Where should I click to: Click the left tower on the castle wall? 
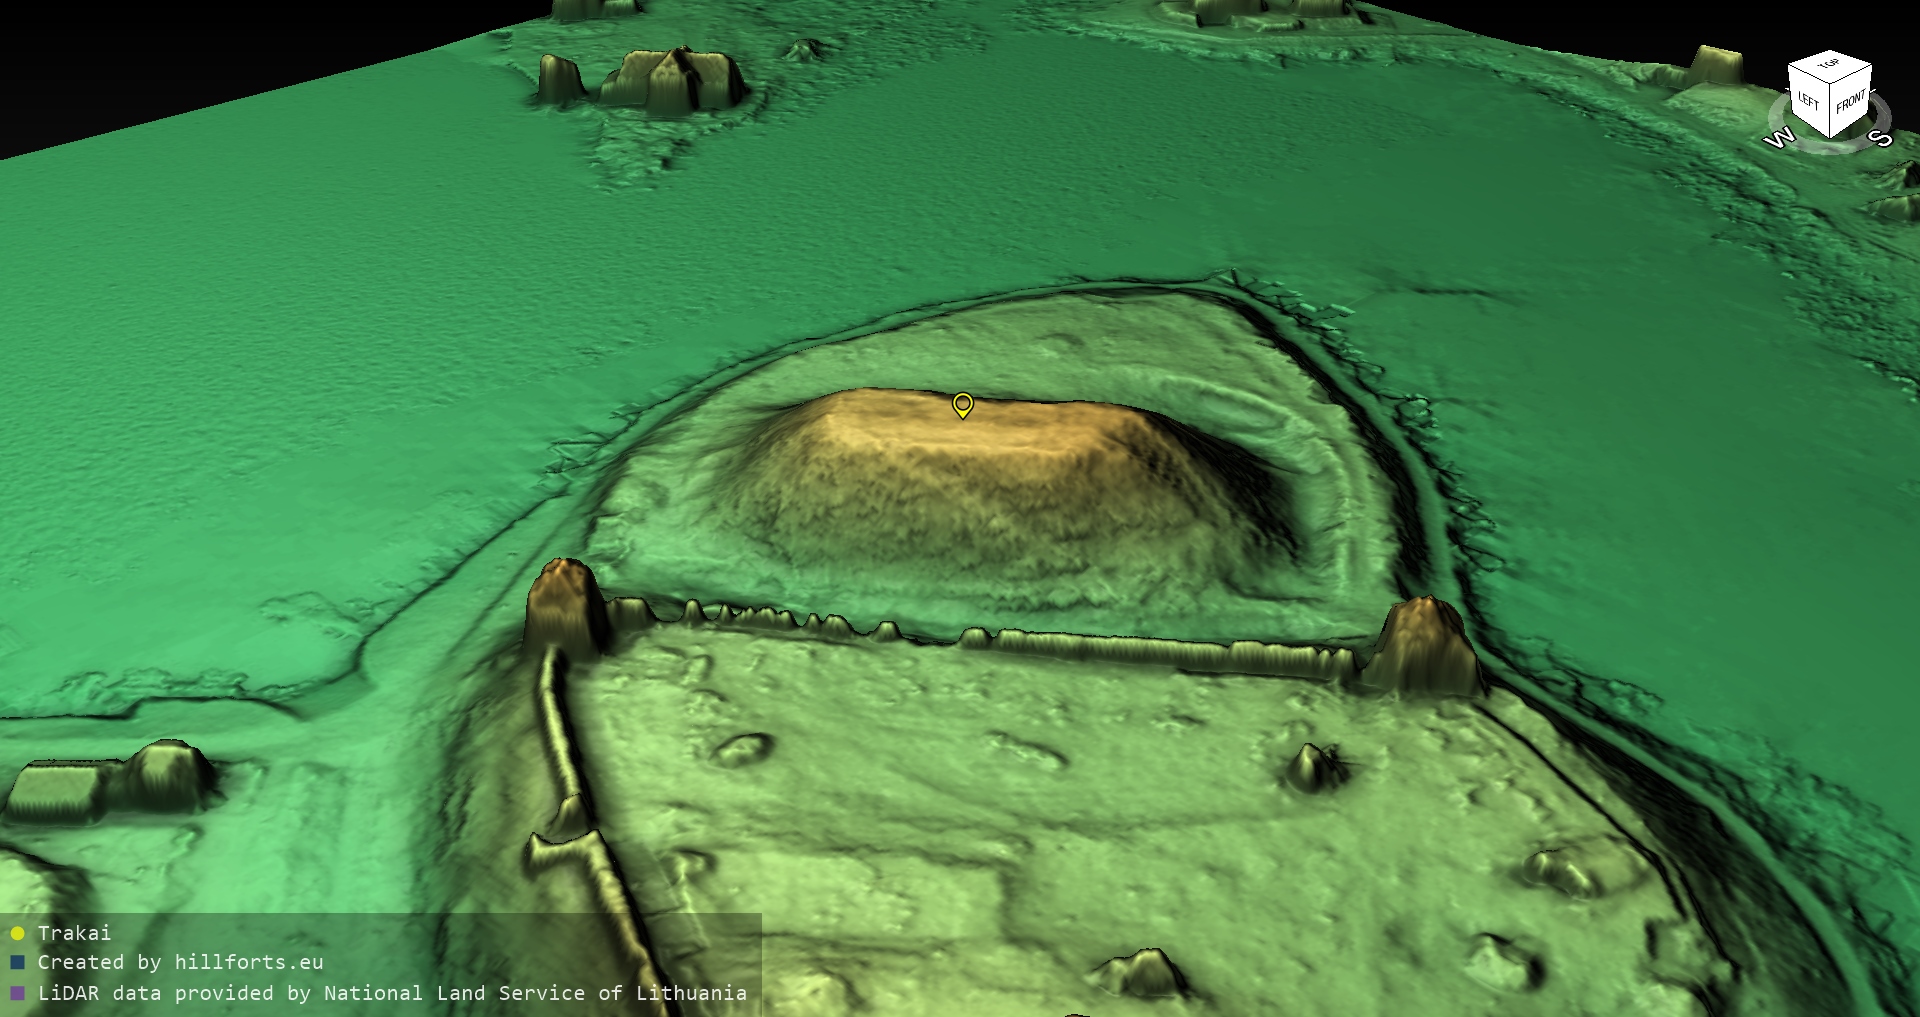coord(565,605)
